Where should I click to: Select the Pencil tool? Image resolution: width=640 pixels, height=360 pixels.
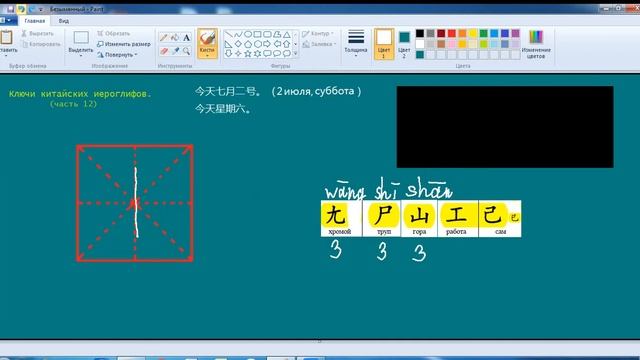coord(164,38)
